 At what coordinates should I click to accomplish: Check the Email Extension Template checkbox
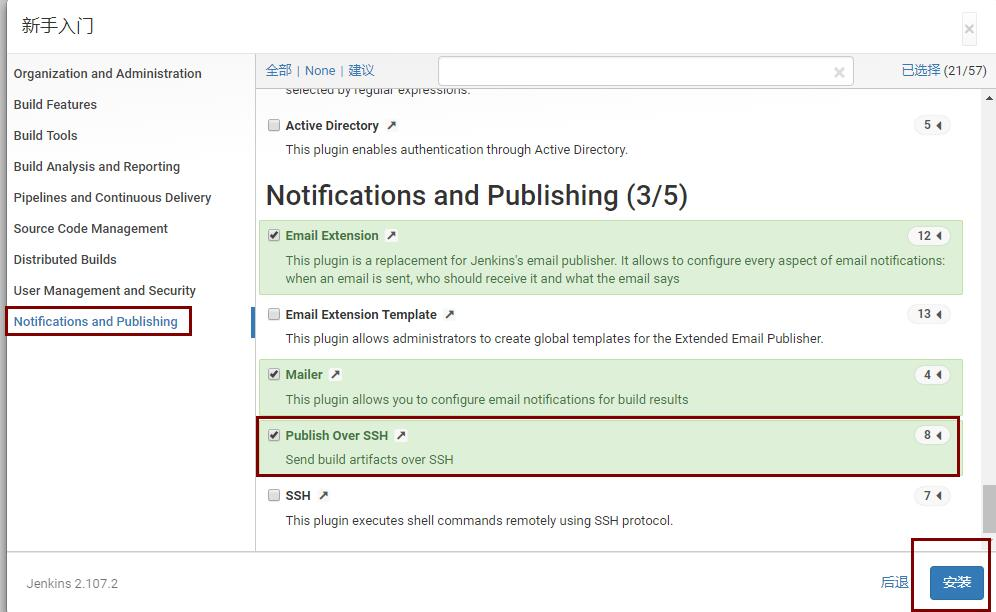pyautogui.click(x=274, y=314)
